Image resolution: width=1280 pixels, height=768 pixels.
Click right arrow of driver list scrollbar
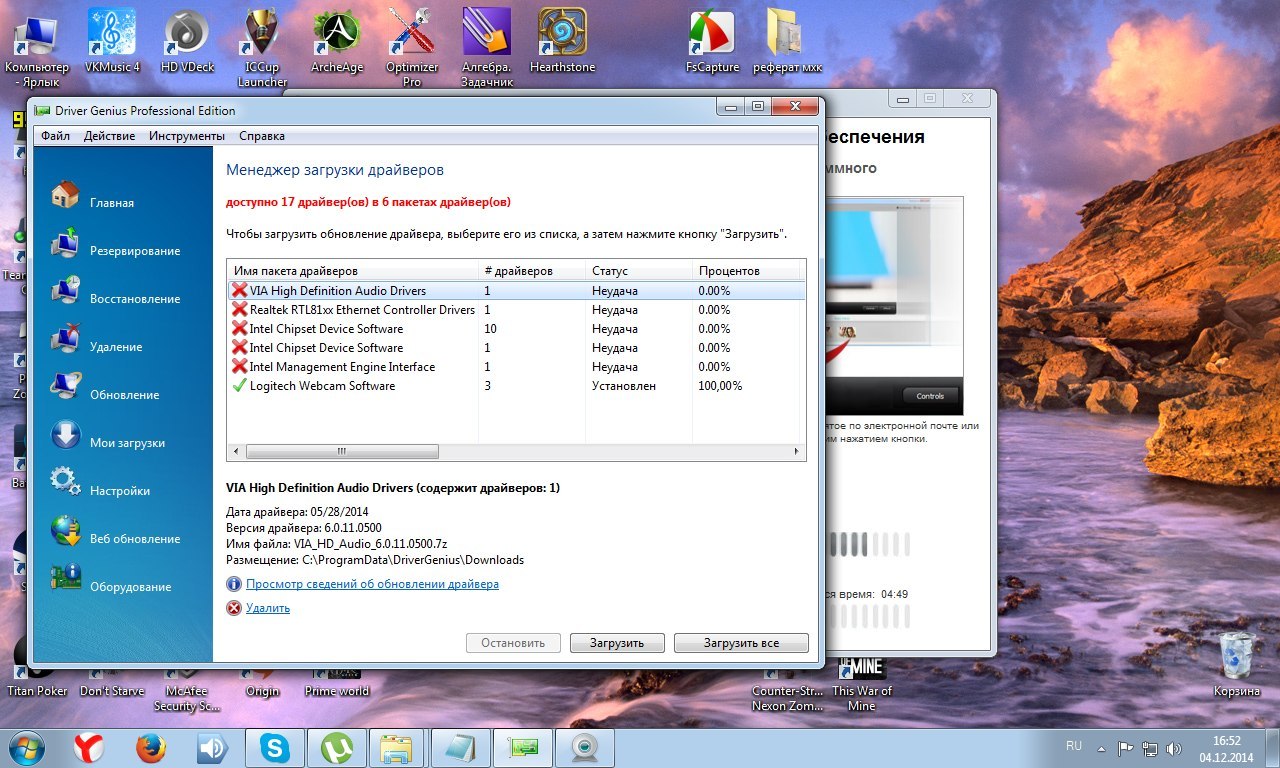click(798, 451)
